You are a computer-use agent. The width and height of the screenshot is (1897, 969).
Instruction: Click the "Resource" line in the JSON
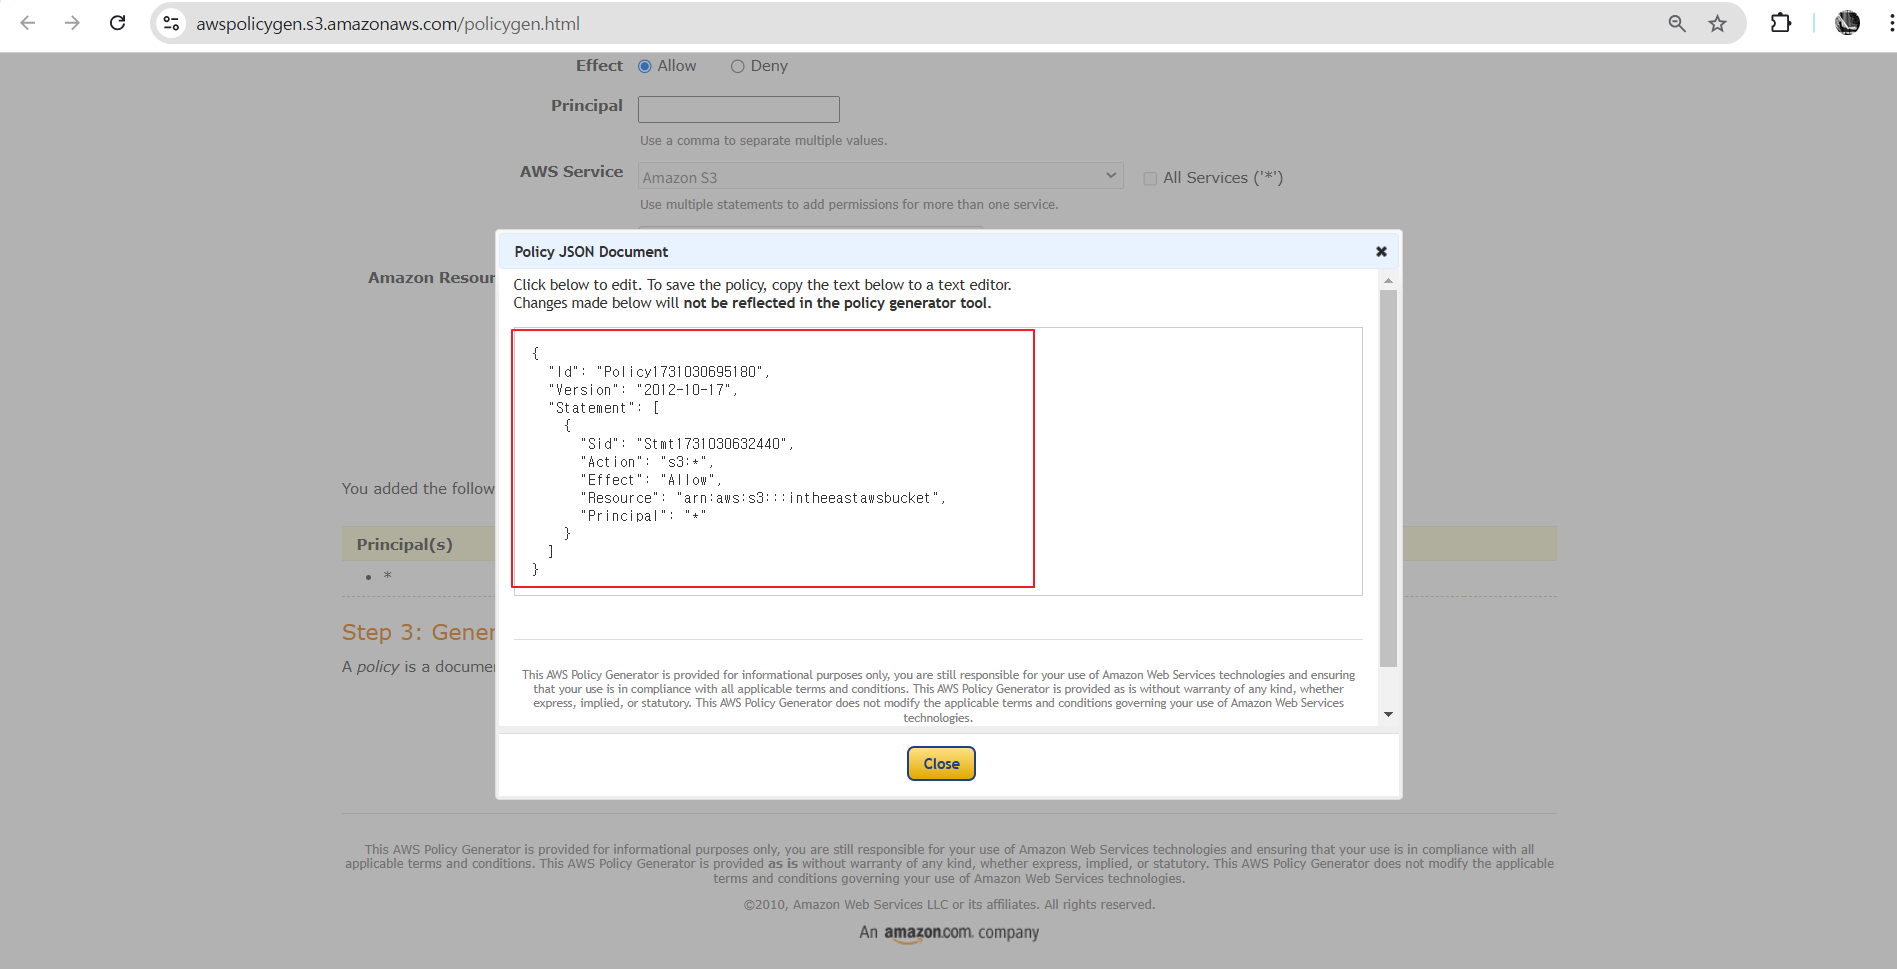tap(762, 498)
